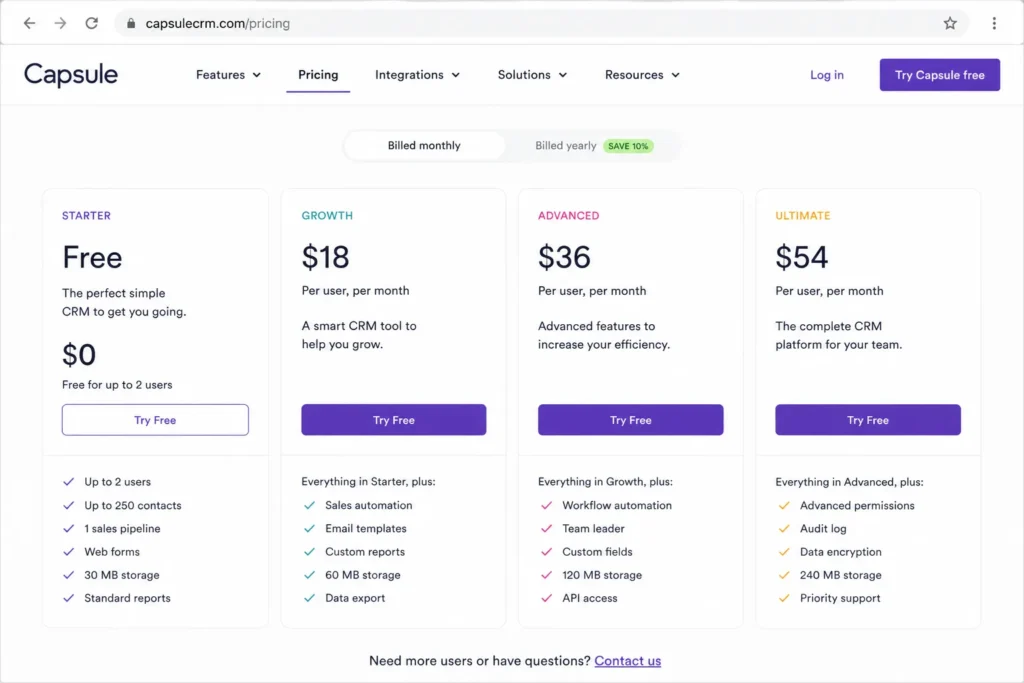This screenshot has height=683, width=1024.
Task: Click '30 MB storage' feature text
Action: [121, 575]
